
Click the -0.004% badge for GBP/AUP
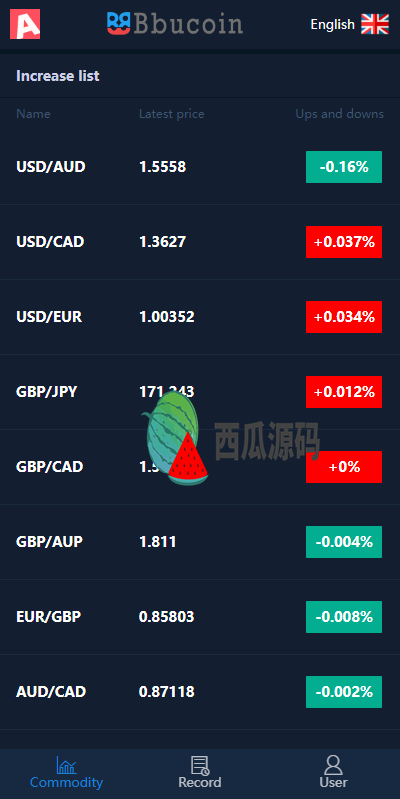coord(344,542)
